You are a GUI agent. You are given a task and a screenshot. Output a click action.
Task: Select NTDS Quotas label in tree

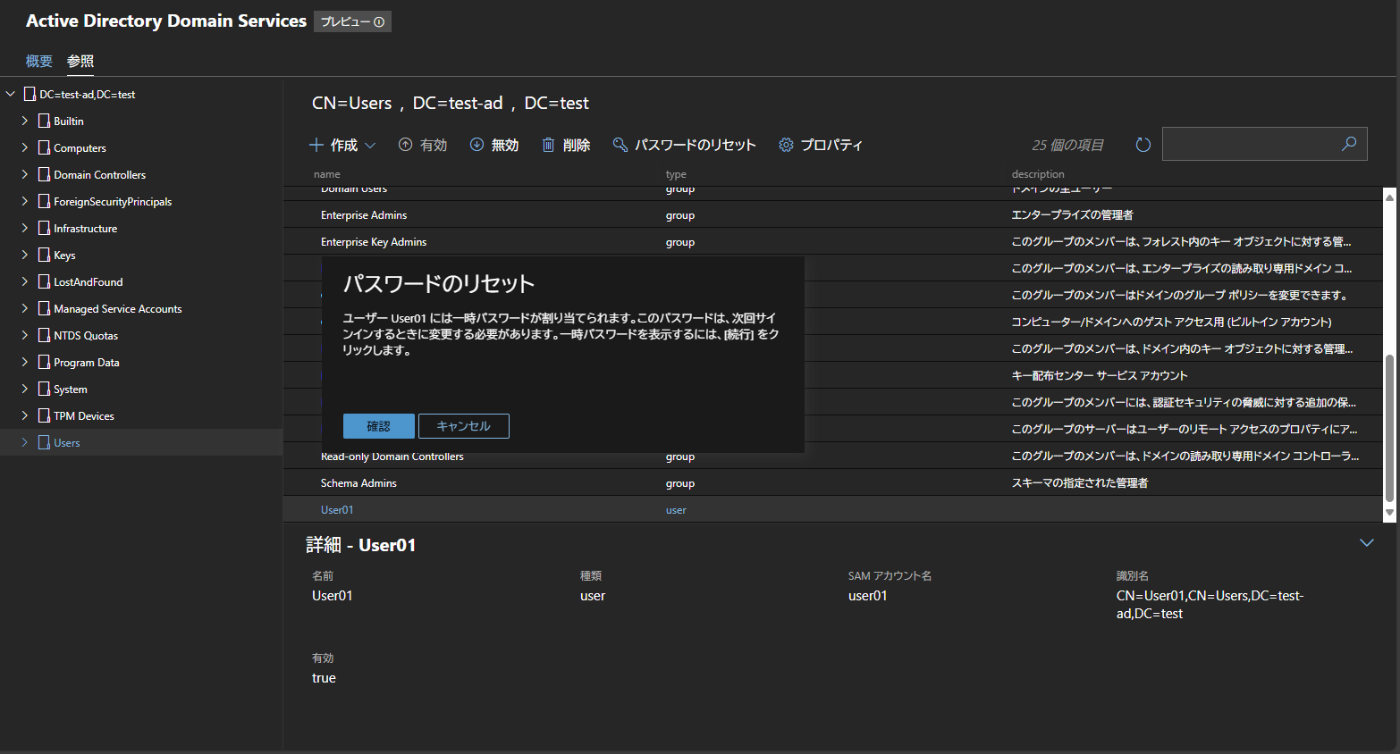point(86,335)
